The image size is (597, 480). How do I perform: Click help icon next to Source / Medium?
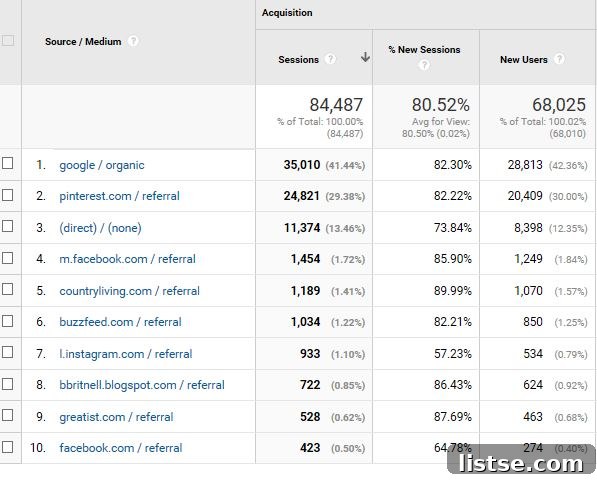point(133,41)
